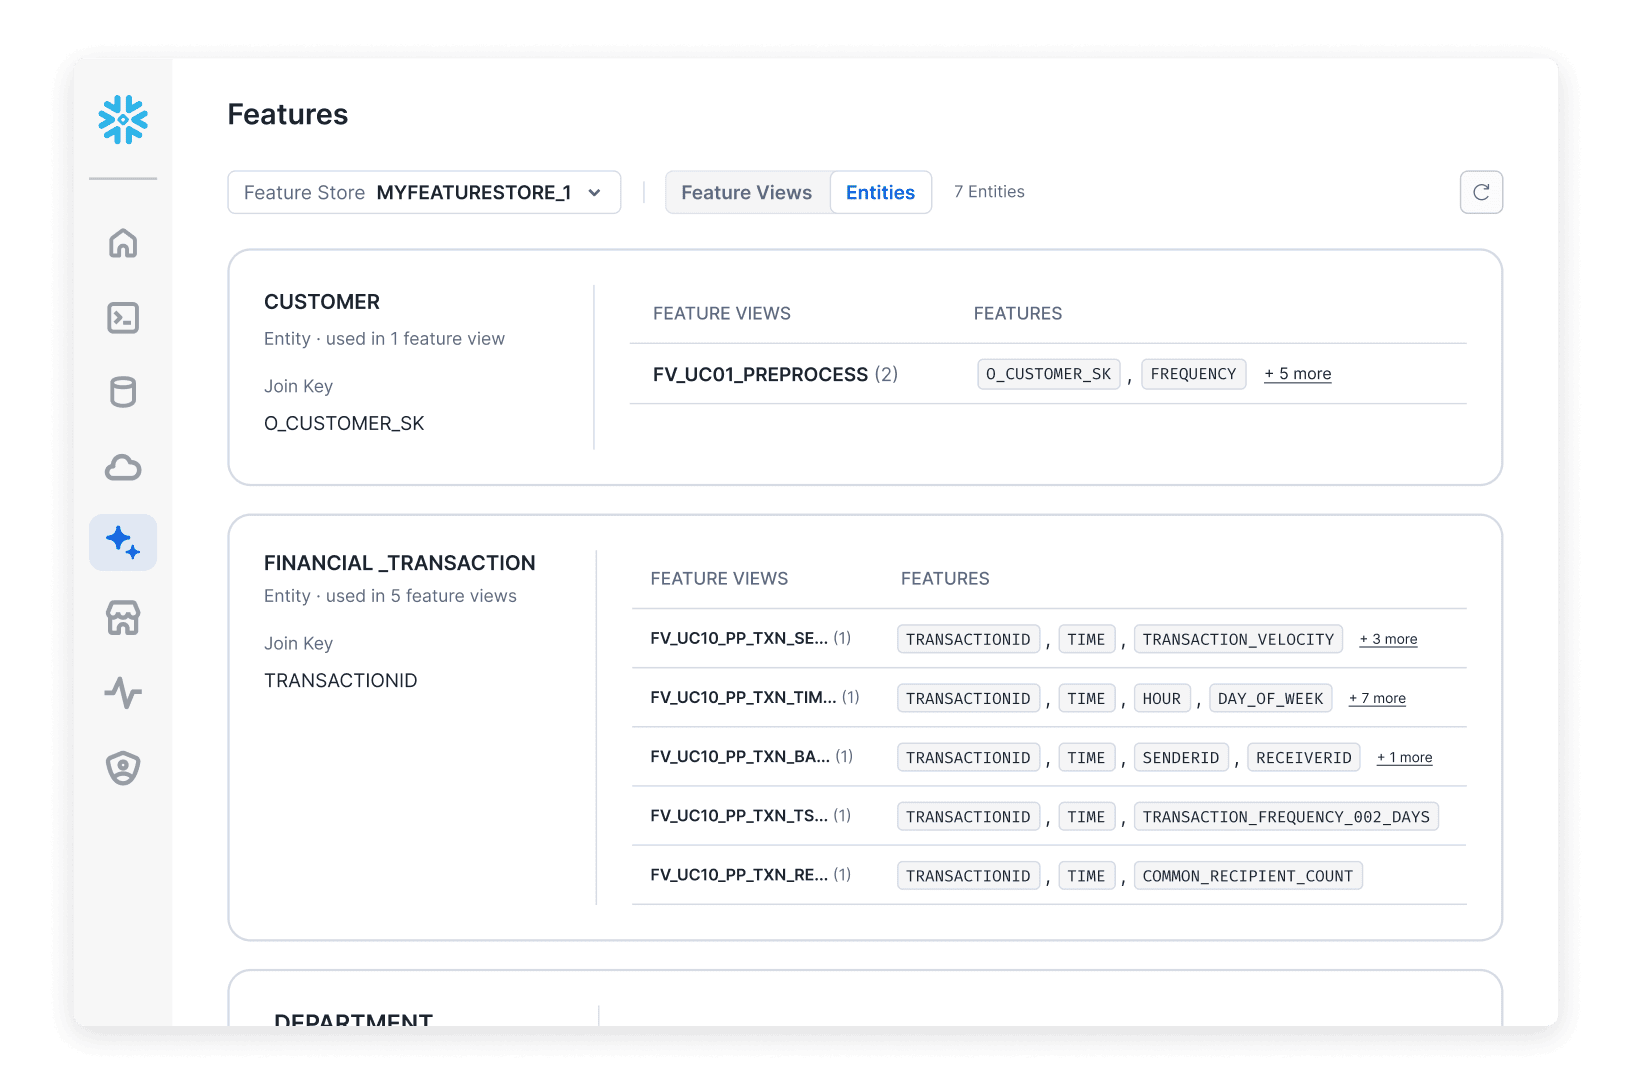Select the O_CUSTOMER_SK feature chip

pyautogui.click(x=1048, y=373)
